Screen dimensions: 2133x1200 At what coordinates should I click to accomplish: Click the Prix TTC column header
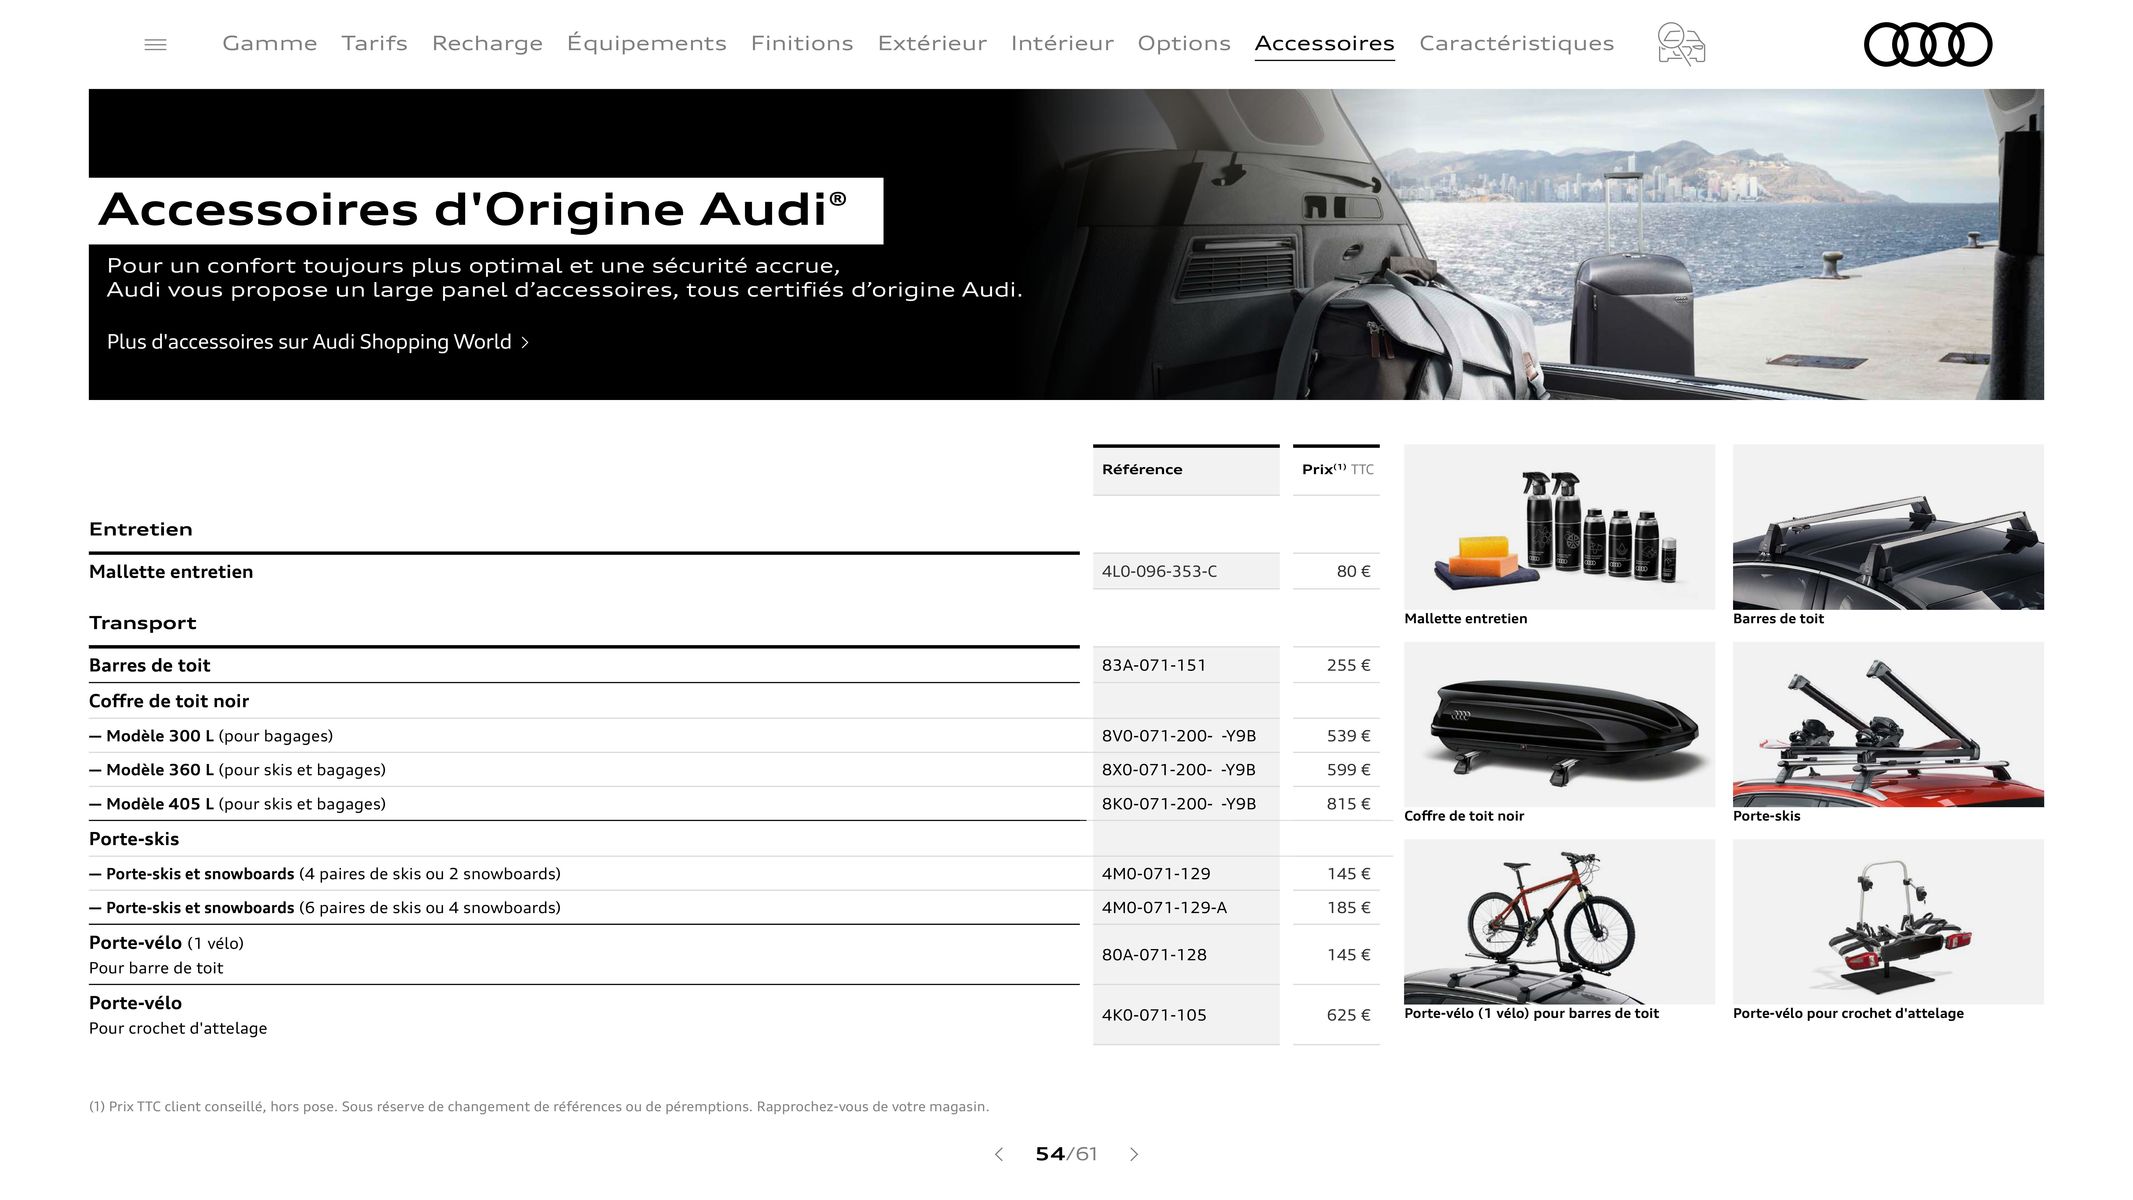(1337, 469)
